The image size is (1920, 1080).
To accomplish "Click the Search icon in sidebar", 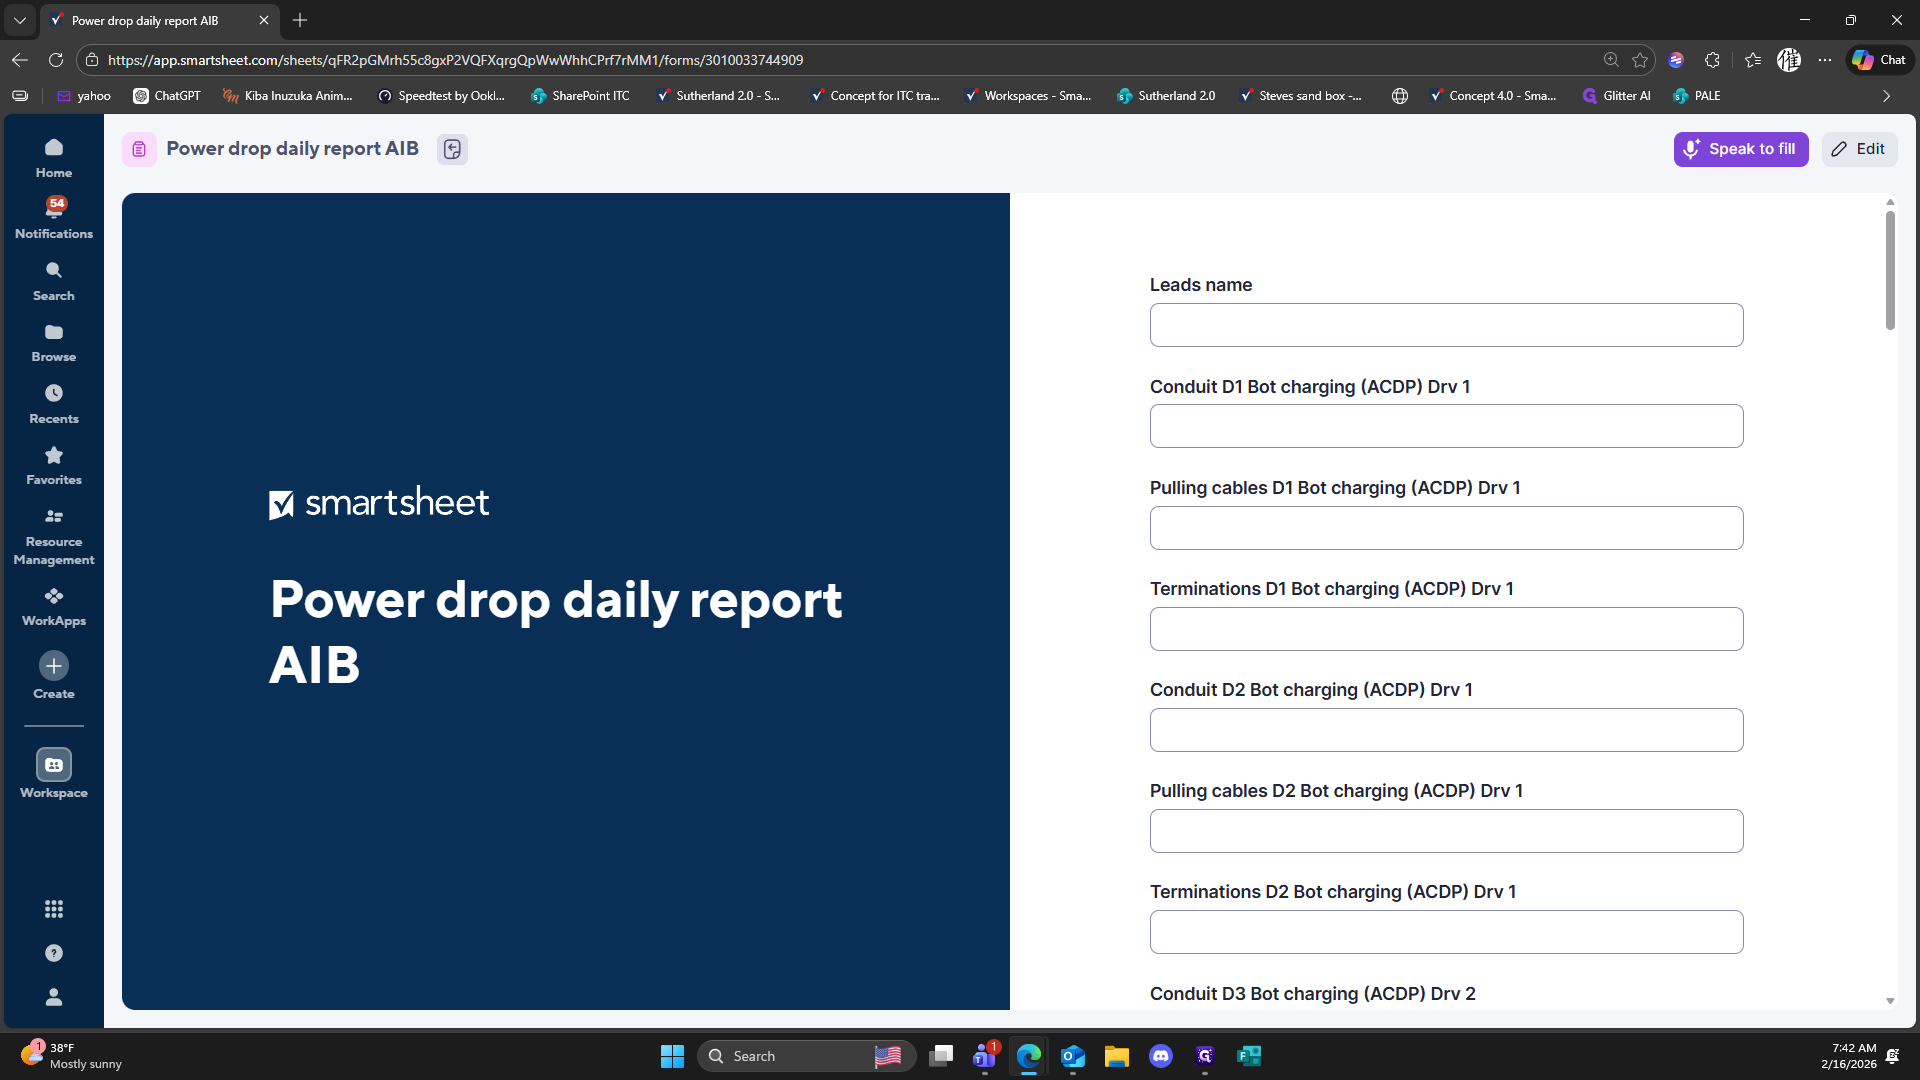I will 54,280.
